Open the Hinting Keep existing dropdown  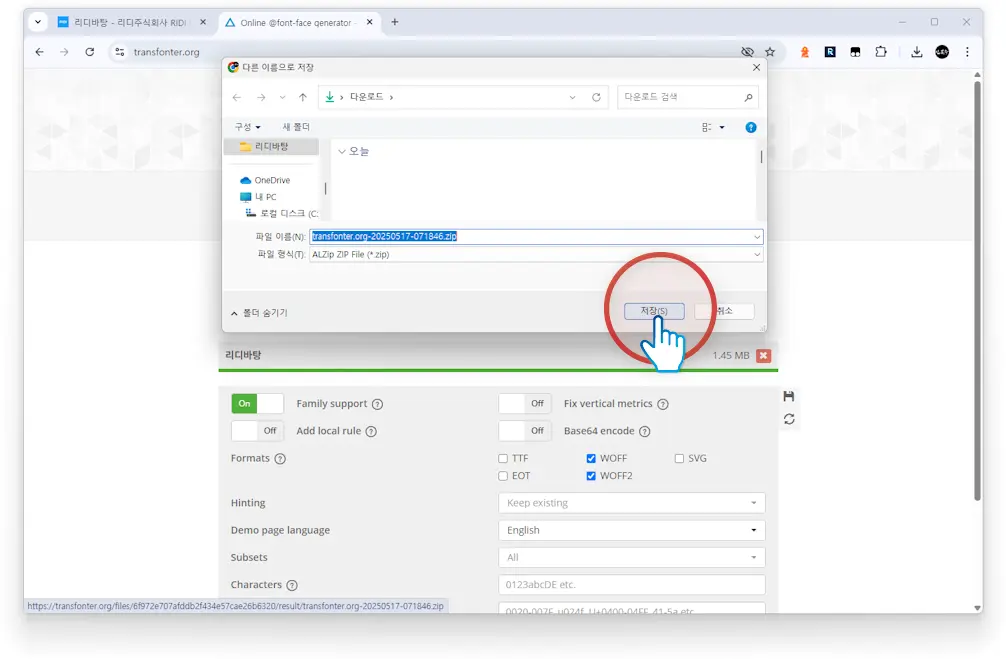tap(631, 503)
